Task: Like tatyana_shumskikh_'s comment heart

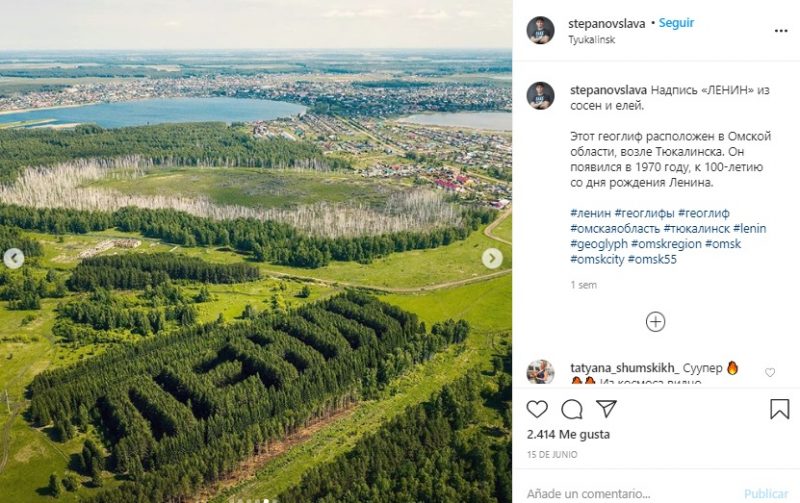Action: (769, 373)
